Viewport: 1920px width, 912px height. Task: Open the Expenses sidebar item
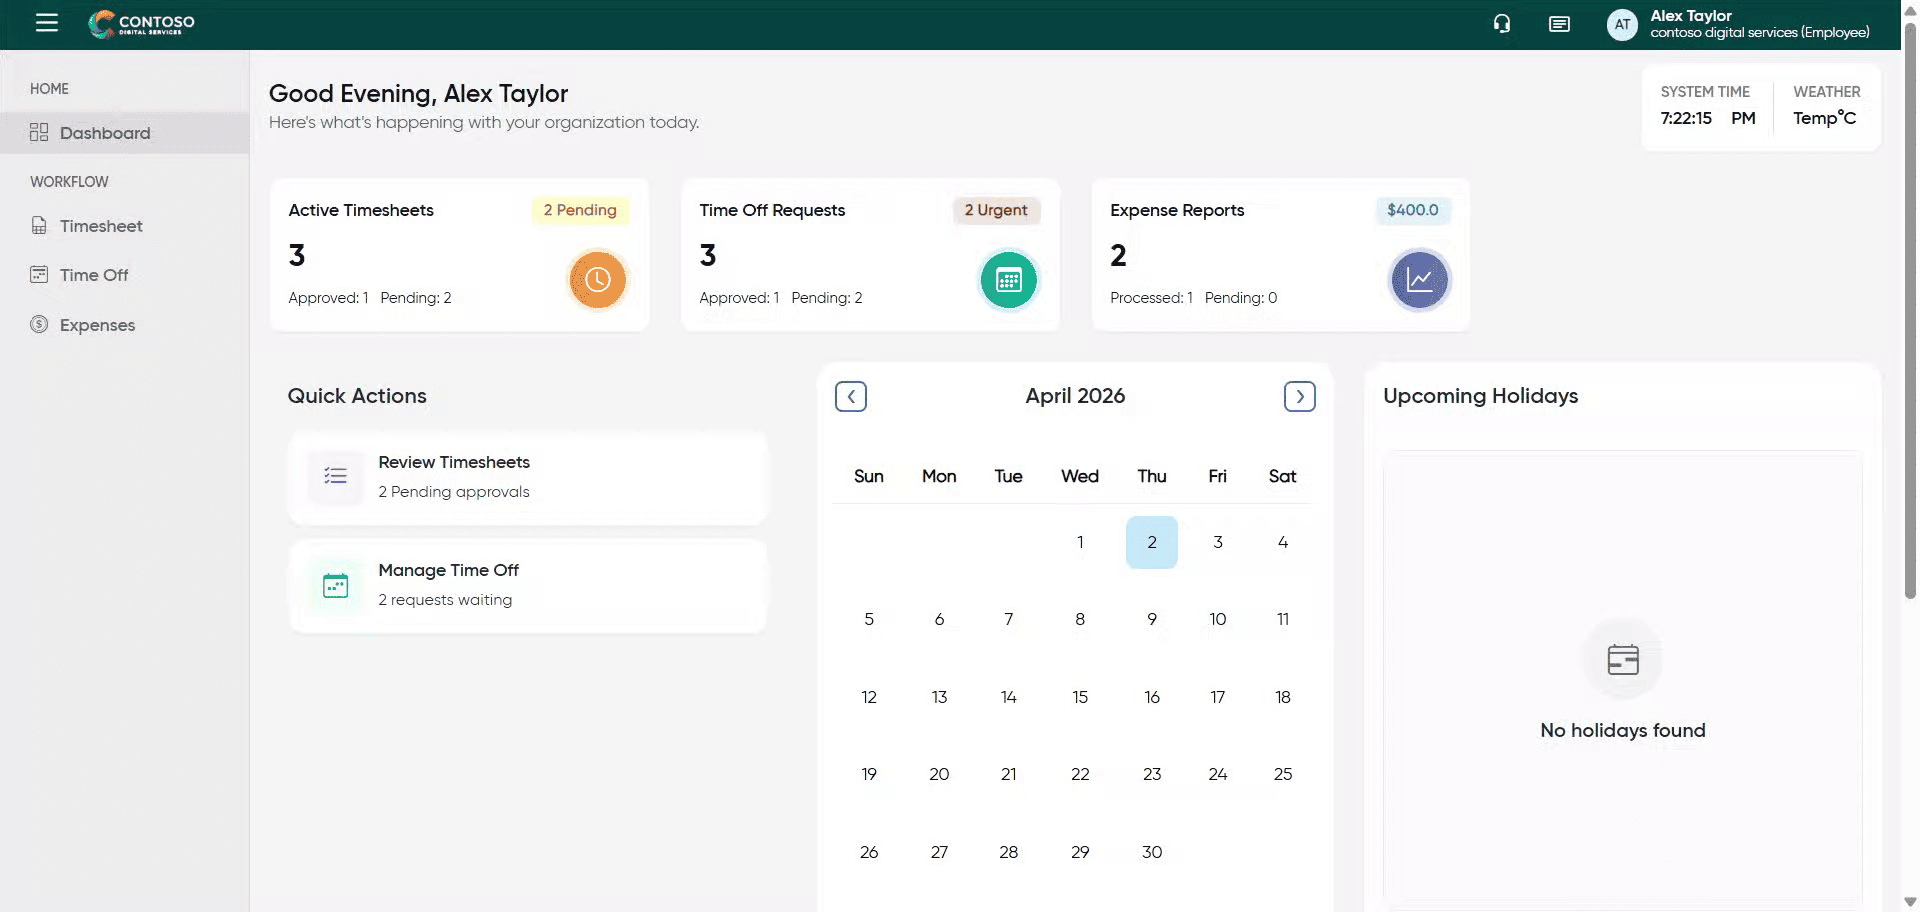coord(97,325)
